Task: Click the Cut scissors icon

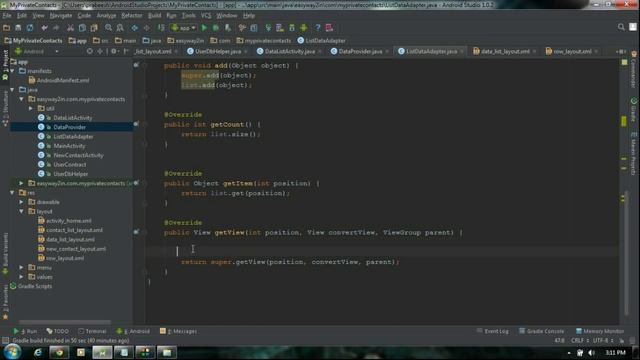Action: click(x=71, y=28)
